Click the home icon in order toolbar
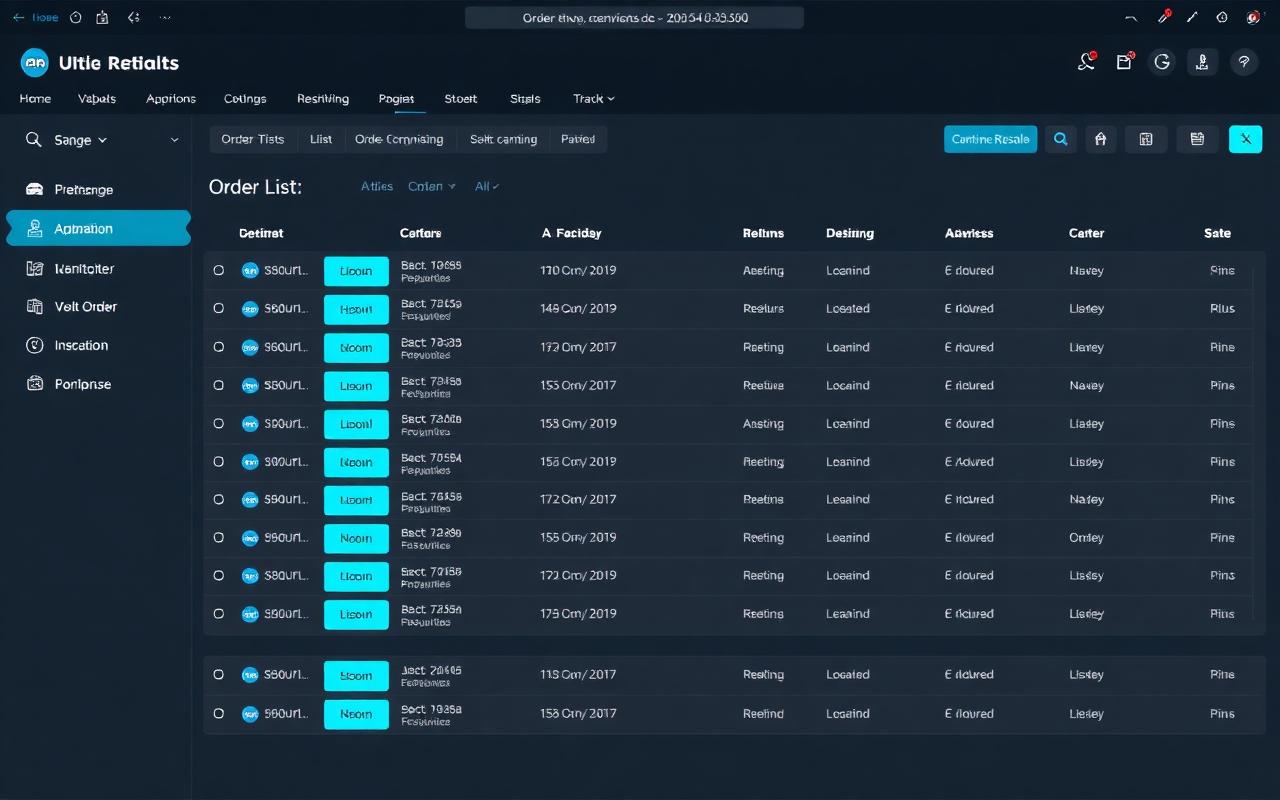Image resolution: width=1280 pixels, height=800 pixels. [x=1100, y=139]
